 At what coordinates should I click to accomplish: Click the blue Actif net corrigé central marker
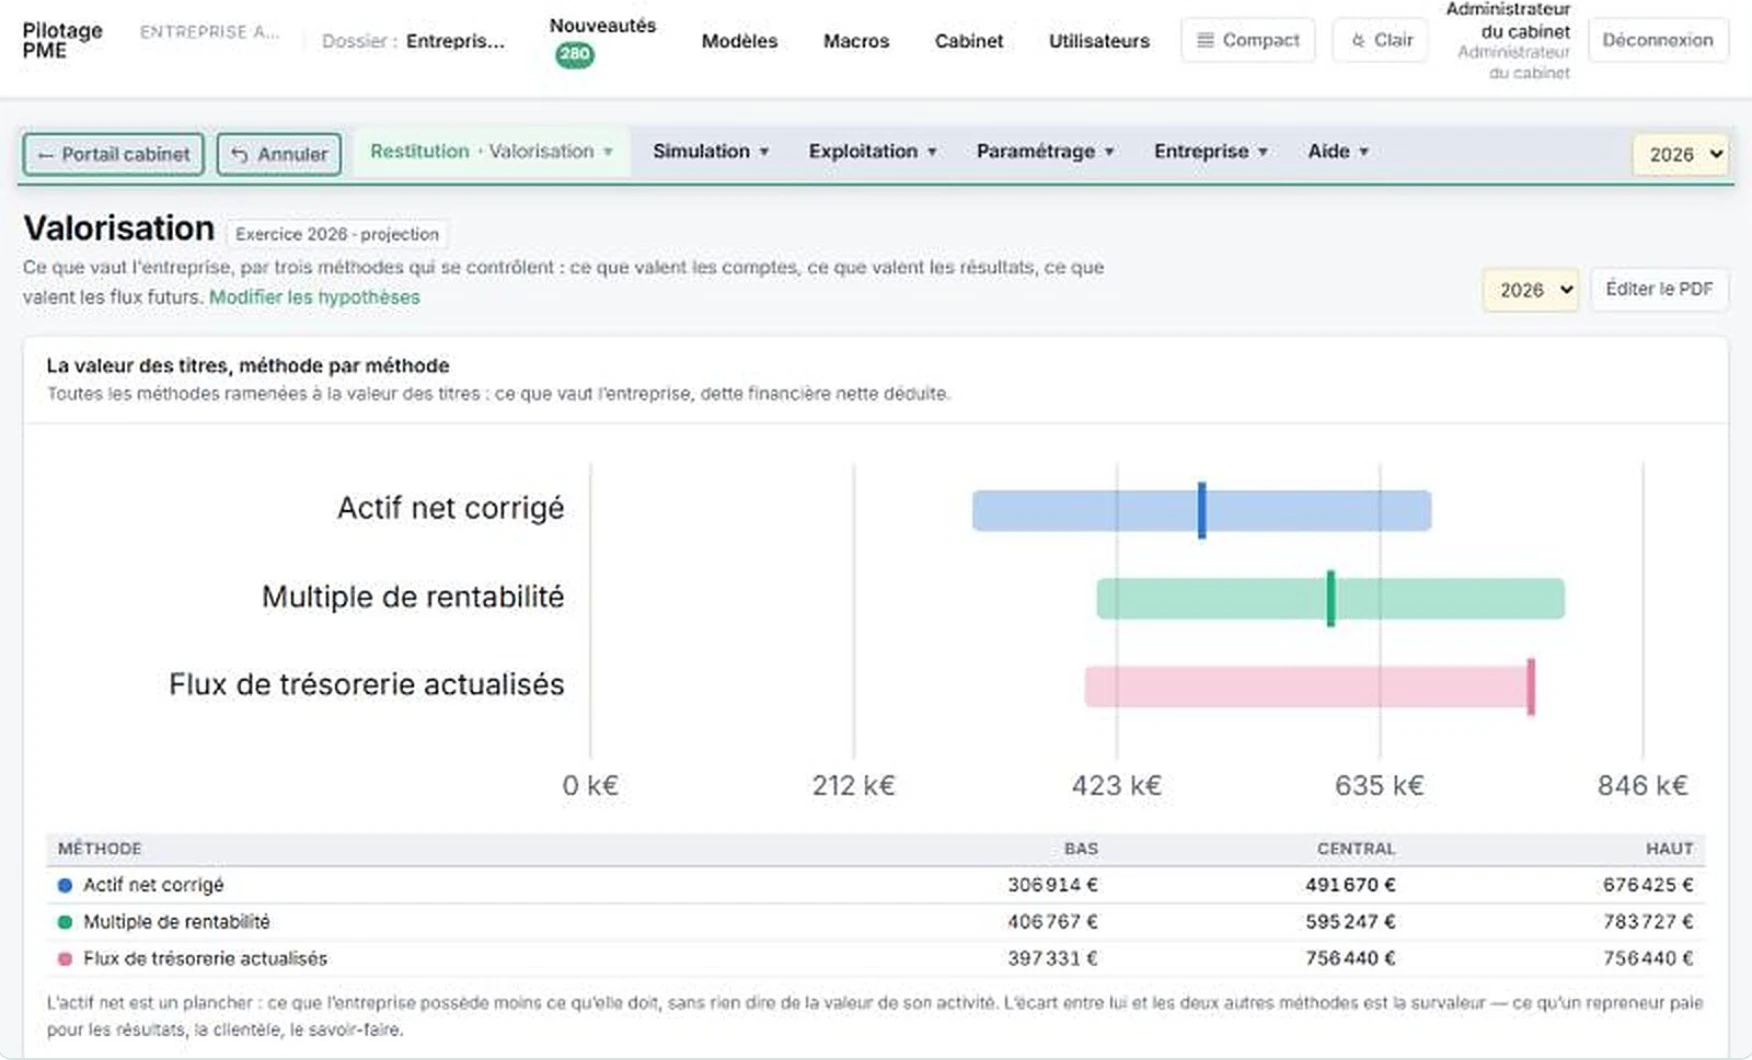[x=1202, y=510]
